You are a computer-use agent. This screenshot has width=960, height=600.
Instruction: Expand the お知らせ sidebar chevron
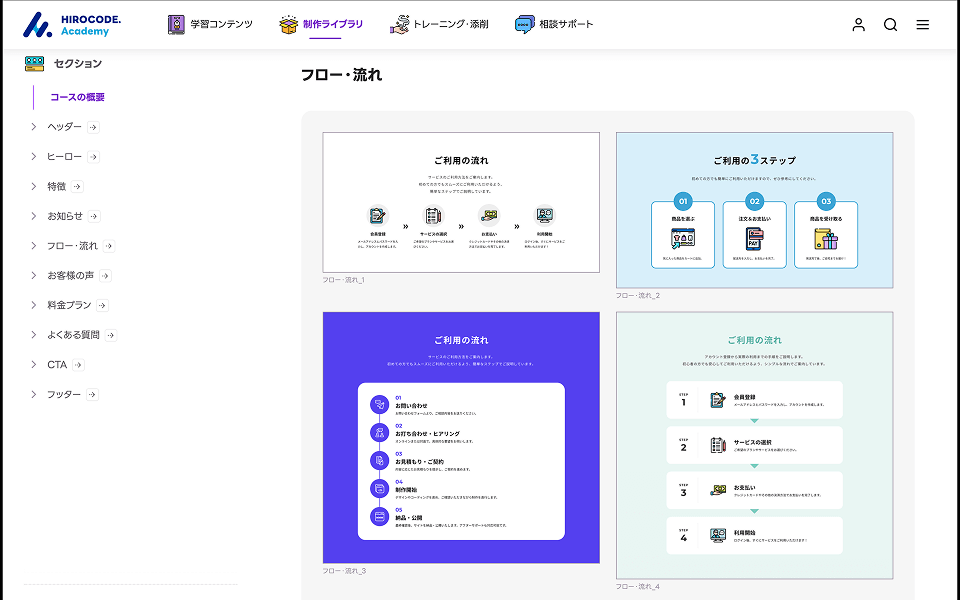click(34, 216)
